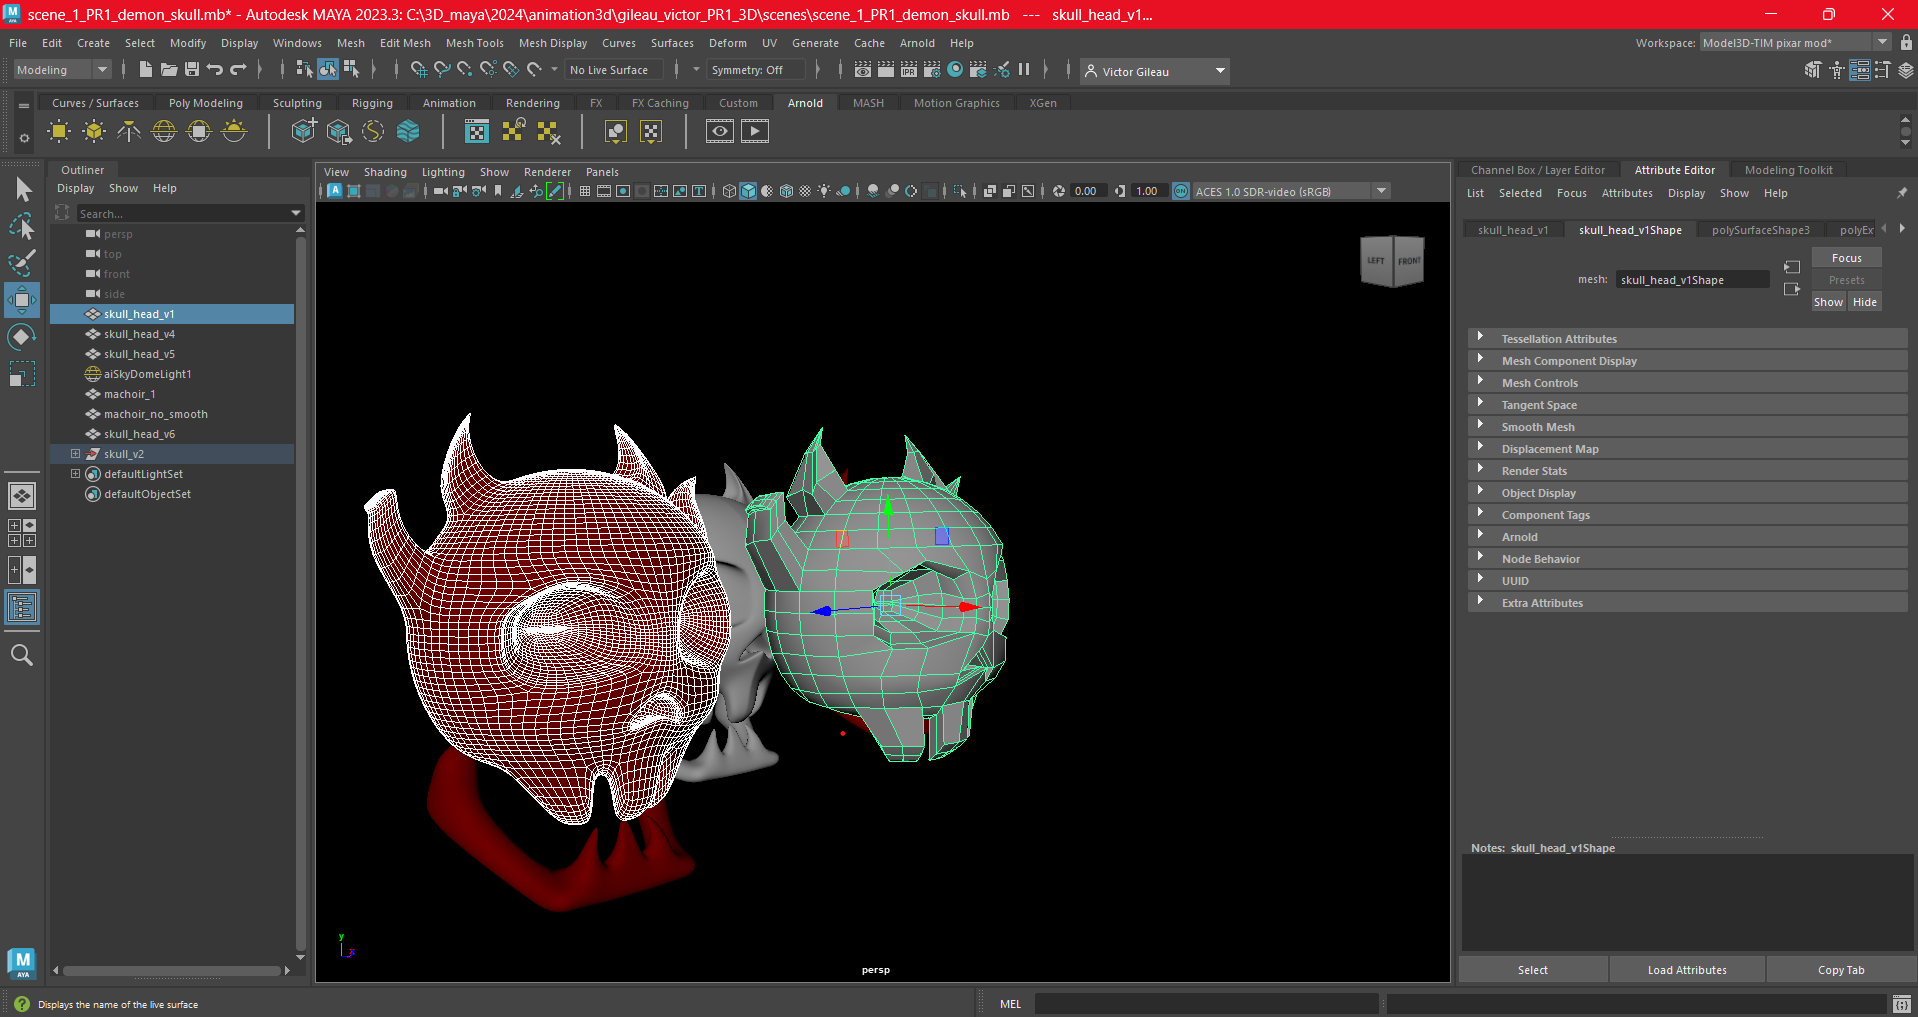The width and height of the screenshot is (1918, 1017).
Task: Create an Arnold physical sky
Action: click(234, 131)
